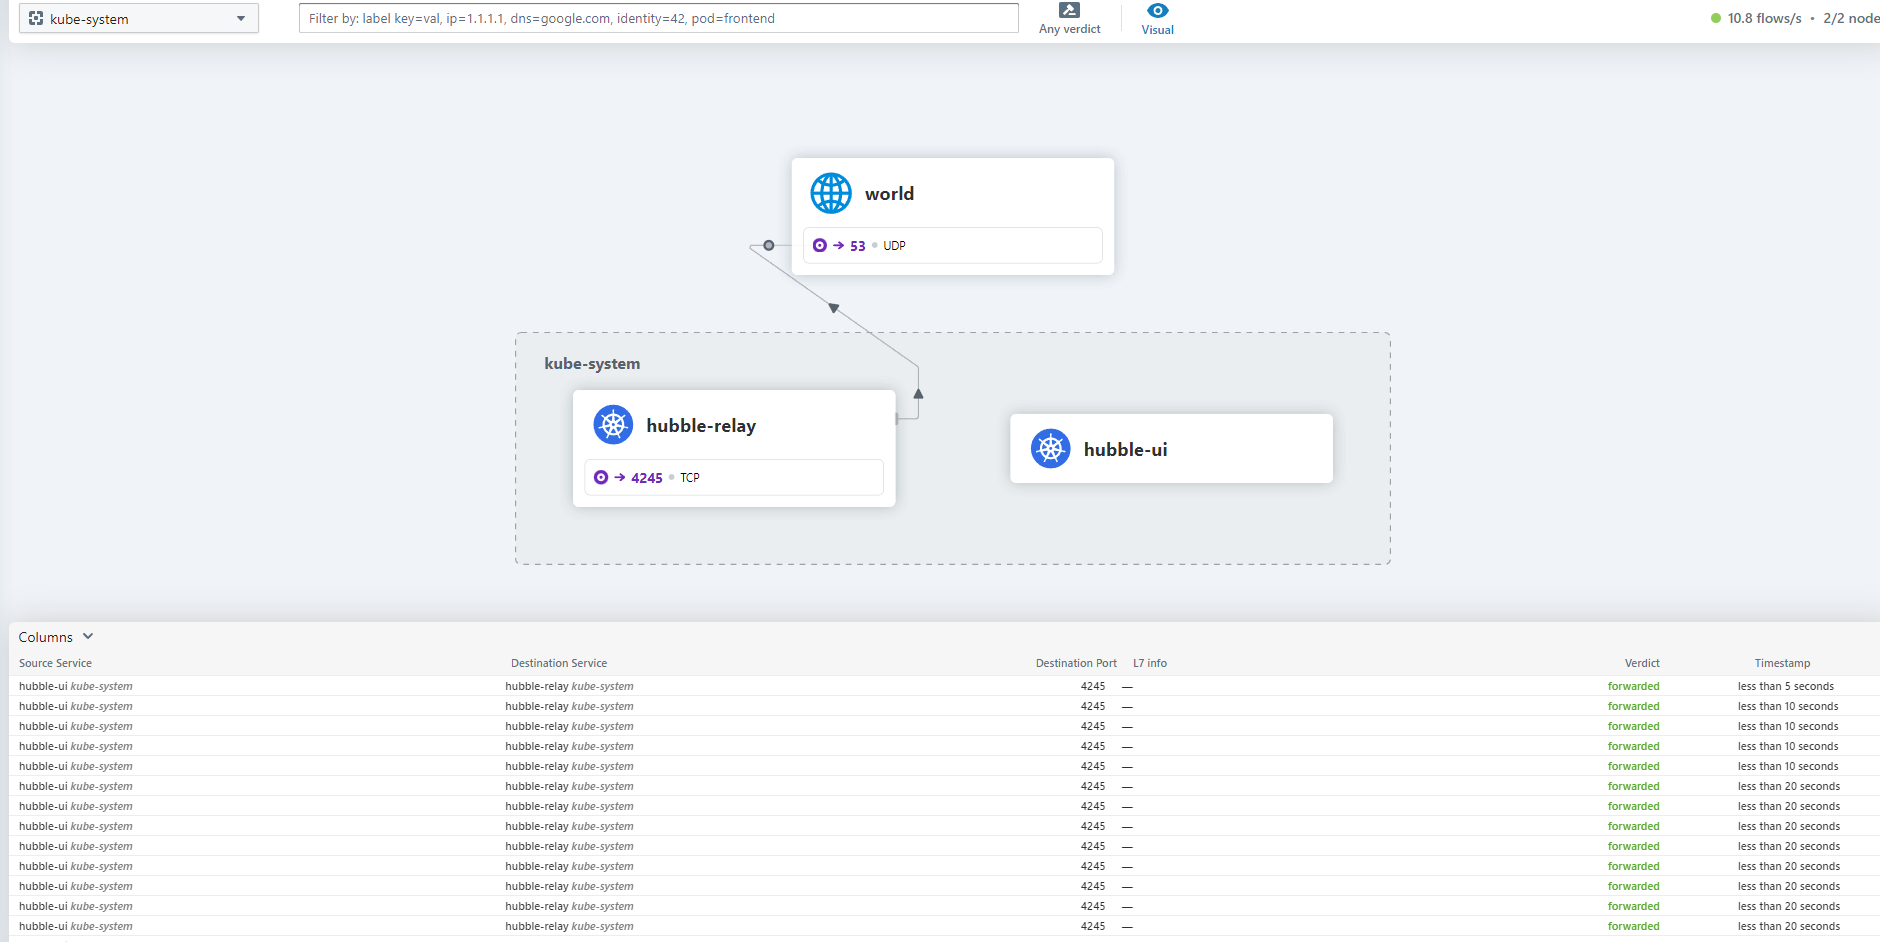Open the Visual options eye menu
The height and width of the screenshot is (942, 1880).
(x=1157, y=18)
